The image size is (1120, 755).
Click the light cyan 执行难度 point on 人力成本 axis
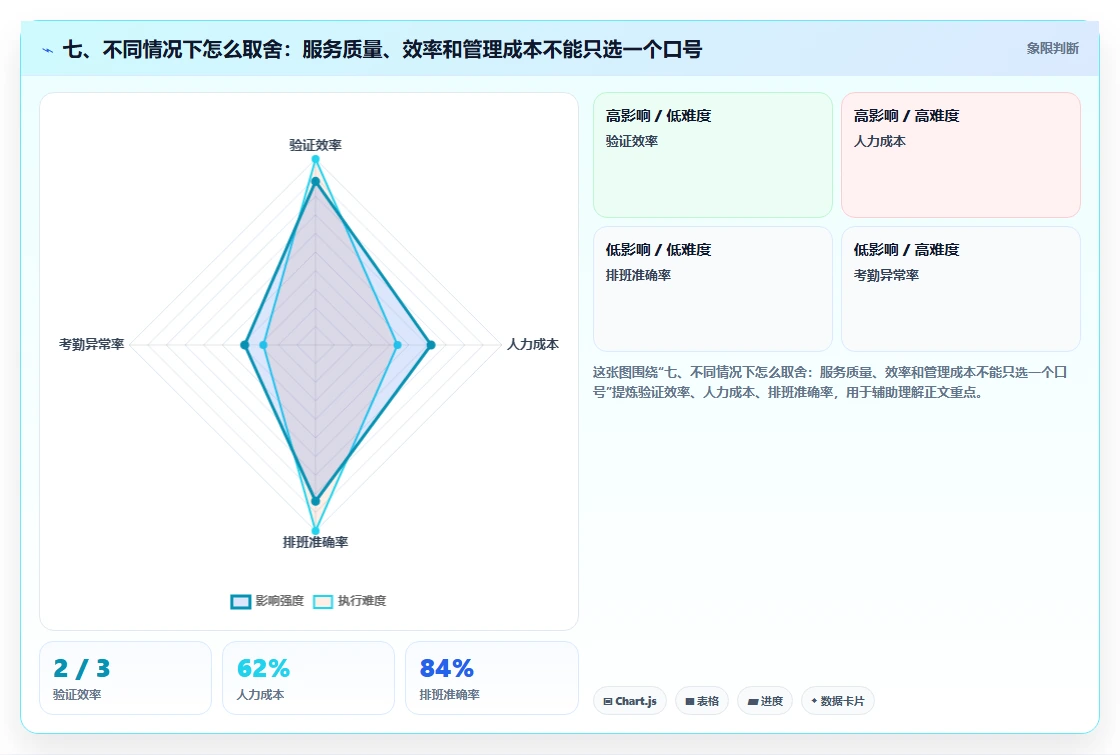click(x=398, y=345)
